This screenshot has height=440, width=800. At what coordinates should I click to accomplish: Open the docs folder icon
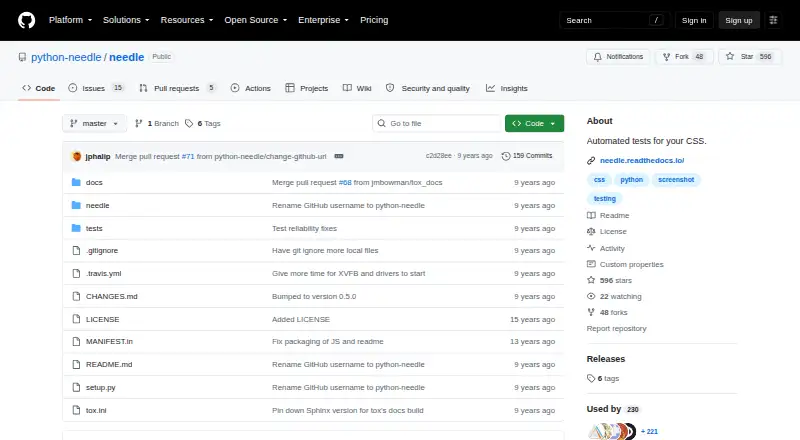(x=77, y=182)
